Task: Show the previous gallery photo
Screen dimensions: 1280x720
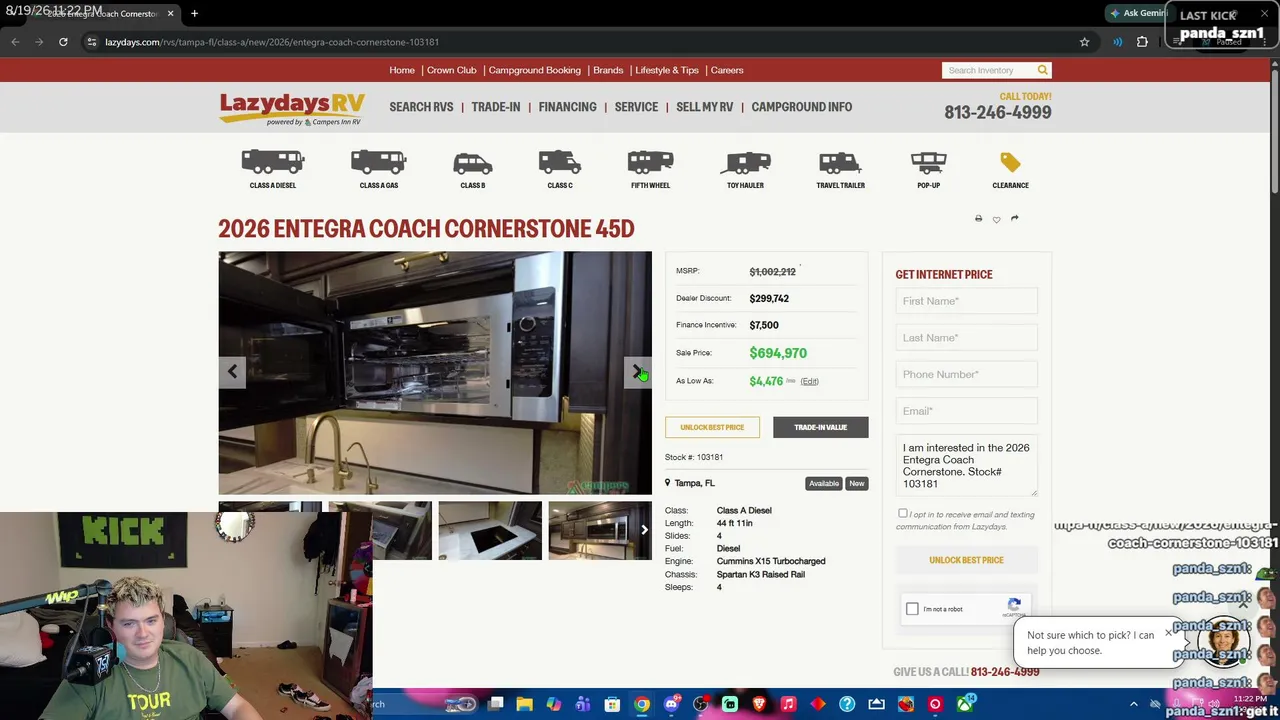Action: pyautogui.click(x=232, y=372)
